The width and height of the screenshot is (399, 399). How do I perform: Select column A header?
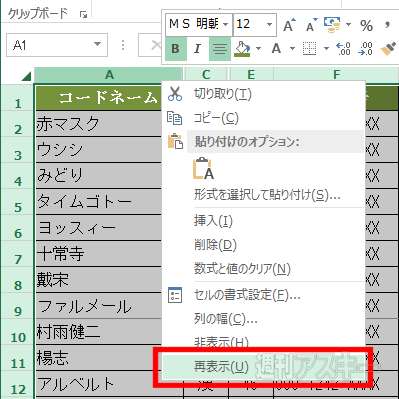point(109,75)
